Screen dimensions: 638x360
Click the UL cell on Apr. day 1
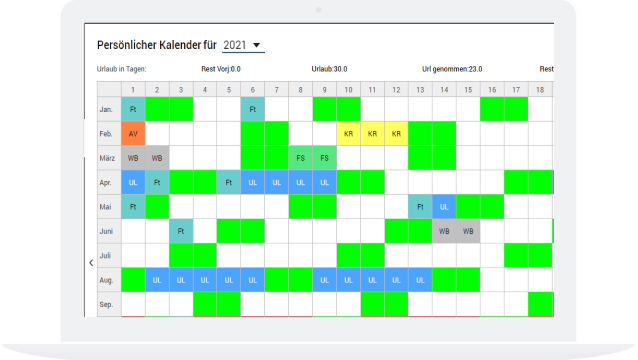(133, 183)
